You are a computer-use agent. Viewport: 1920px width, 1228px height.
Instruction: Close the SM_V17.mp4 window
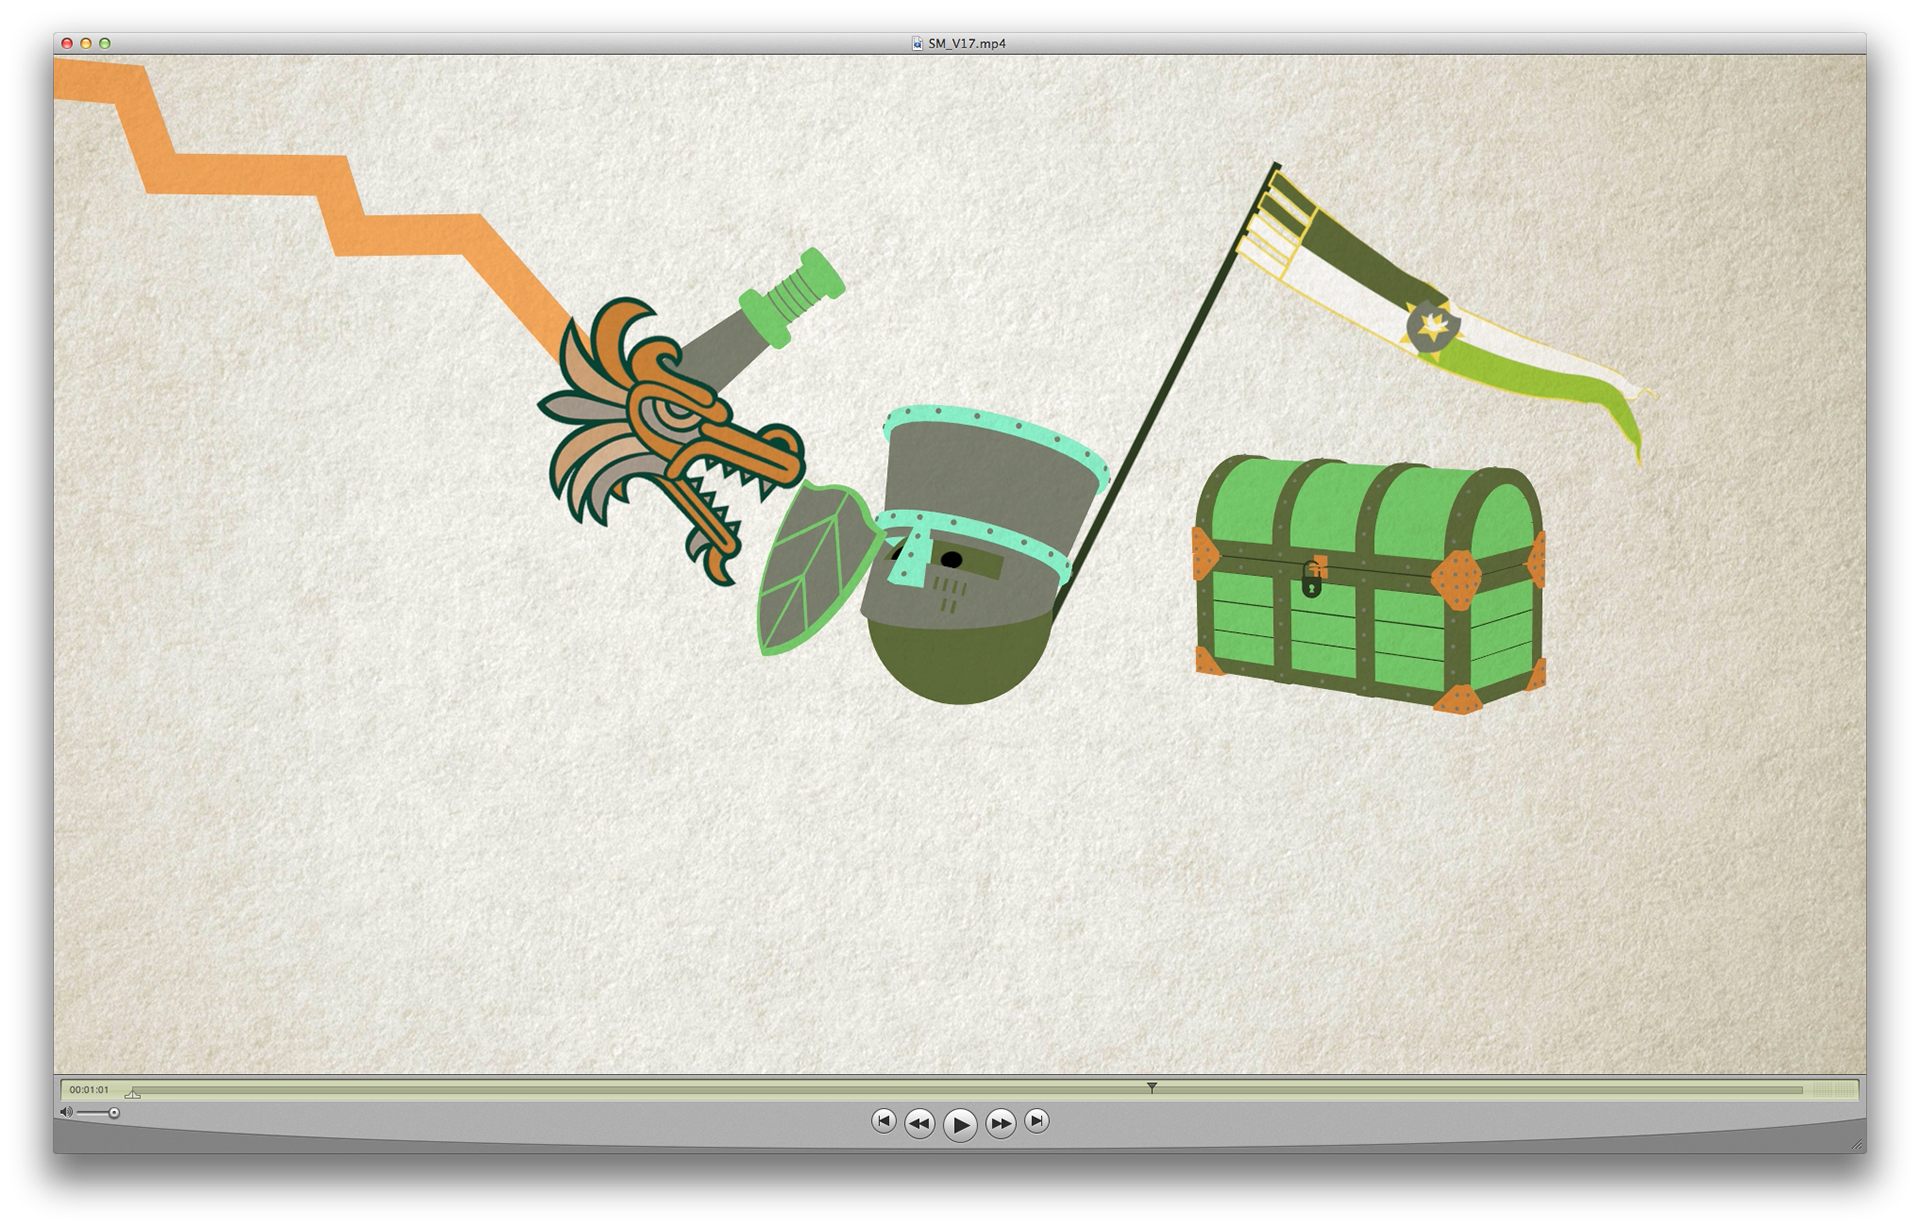click(x=67, y=43)
